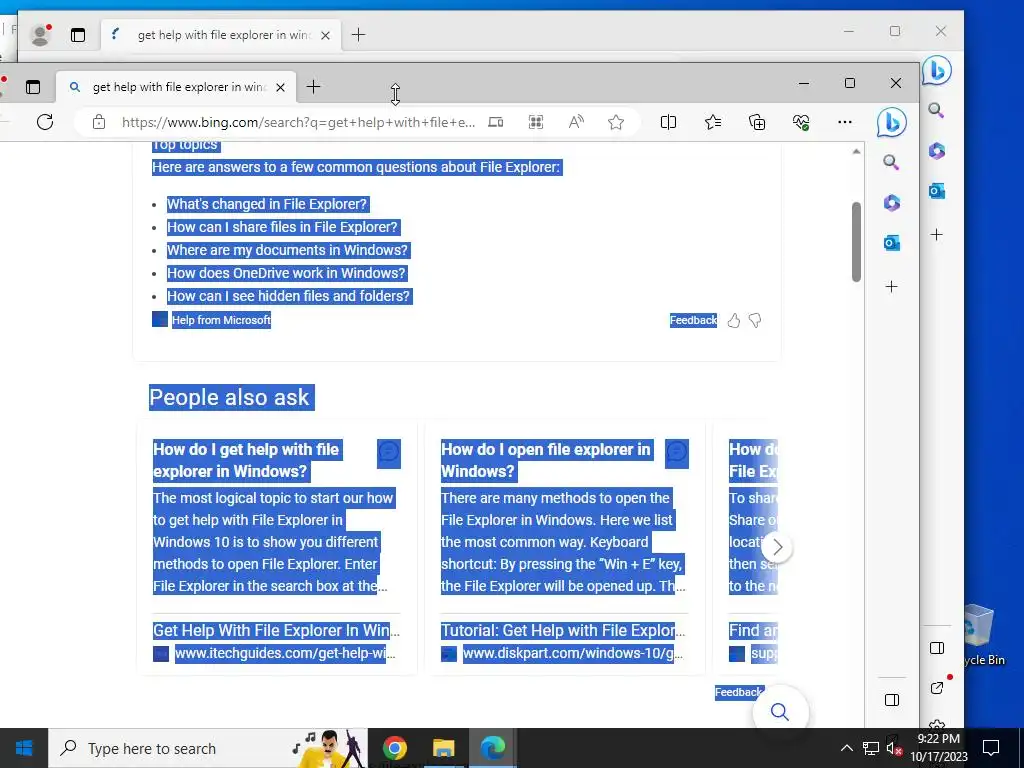This screenshot has height=768, width=1024.
Task: Open Google Chrome from the taskbar
Action: [394, 748]
